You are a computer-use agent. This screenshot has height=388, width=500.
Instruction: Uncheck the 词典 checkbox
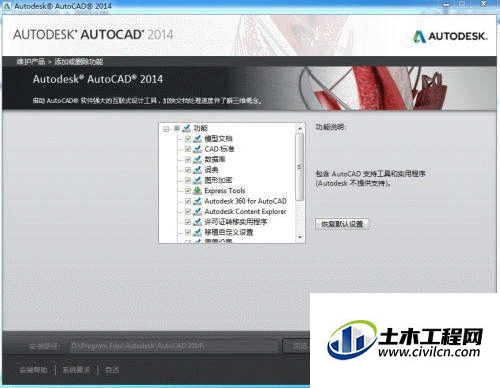tap(188, 170)
